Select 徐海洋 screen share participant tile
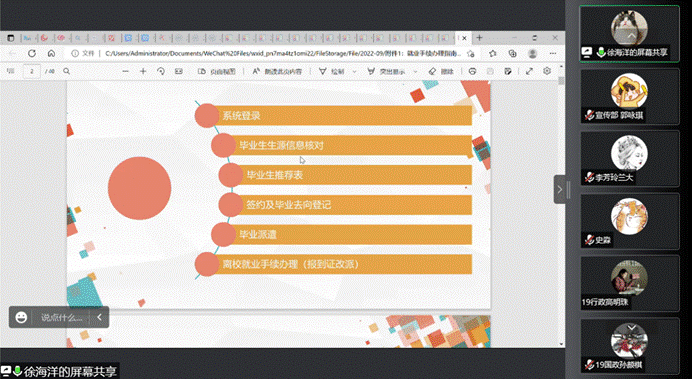 [x=629, y=34]
